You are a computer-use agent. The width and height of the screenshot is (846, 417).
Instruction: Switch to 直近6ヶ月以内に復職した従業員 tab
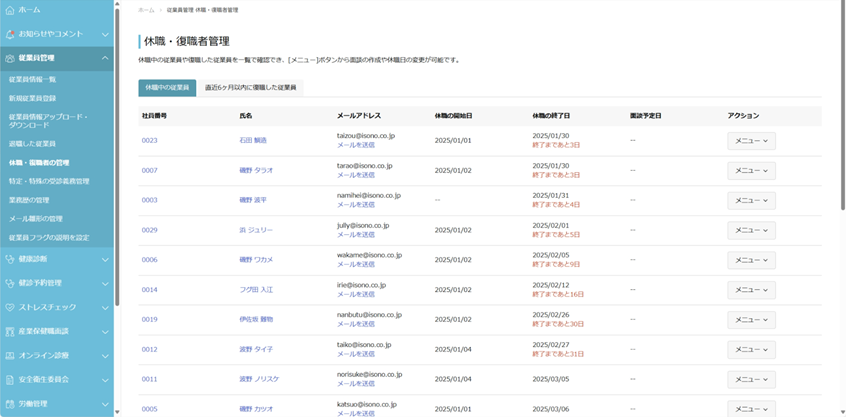pyautogui.click(x=250, y=88)
